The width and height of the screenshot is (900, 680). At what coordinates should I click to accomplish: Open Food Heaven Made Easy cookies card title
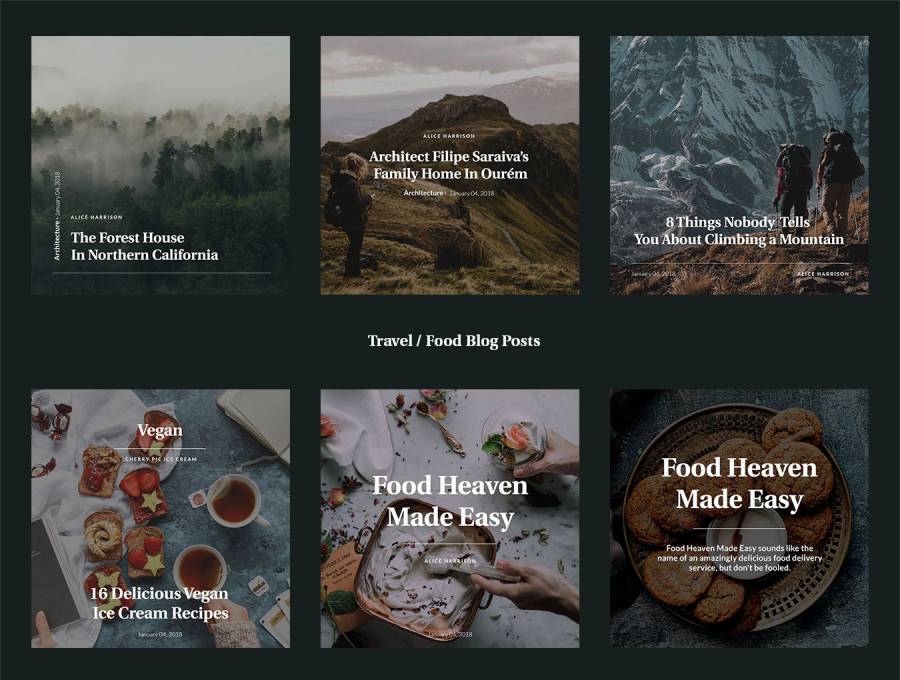tap(739, 484)
